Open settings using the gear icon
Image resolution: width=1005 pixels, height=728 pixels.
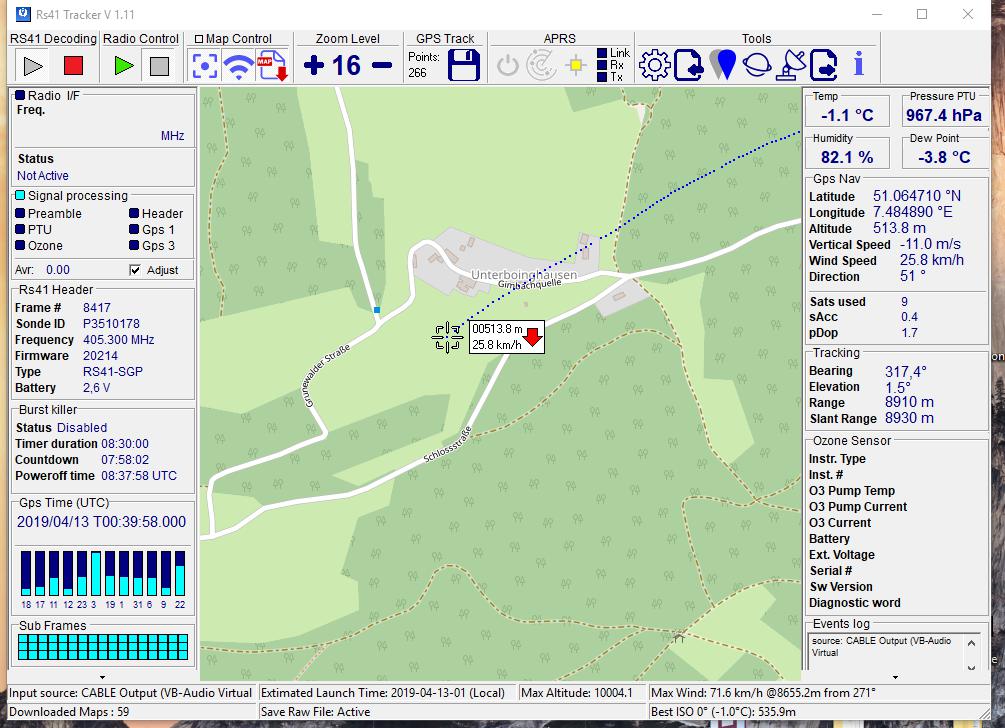(x=654, y=66)
